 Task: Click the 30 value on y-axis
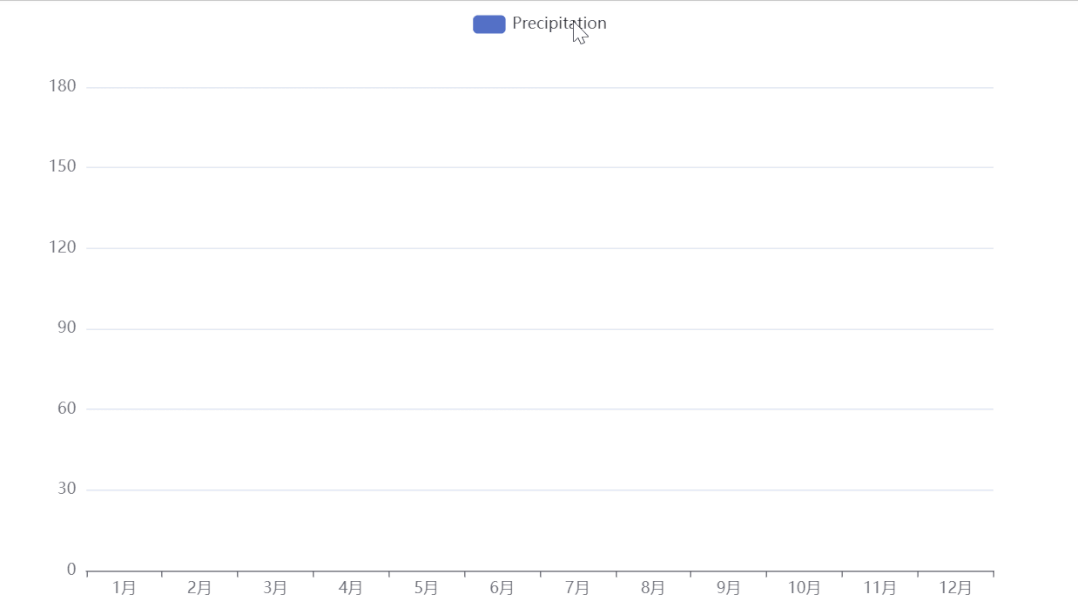pos(66,489)
